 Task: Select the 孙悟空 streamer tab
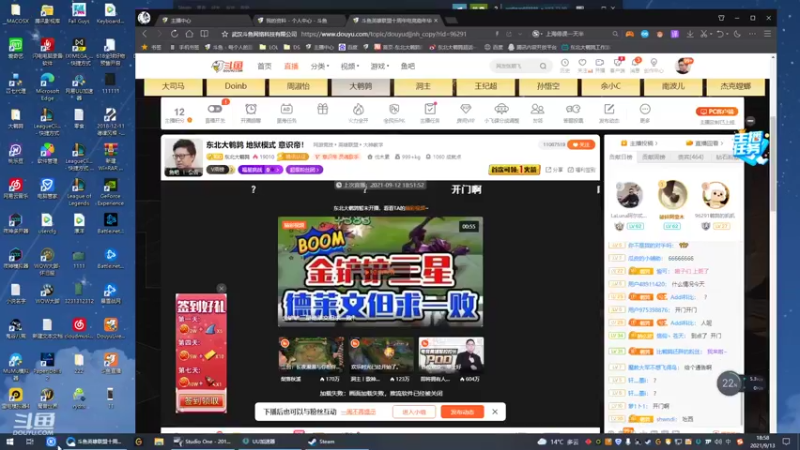pos(548,86)
